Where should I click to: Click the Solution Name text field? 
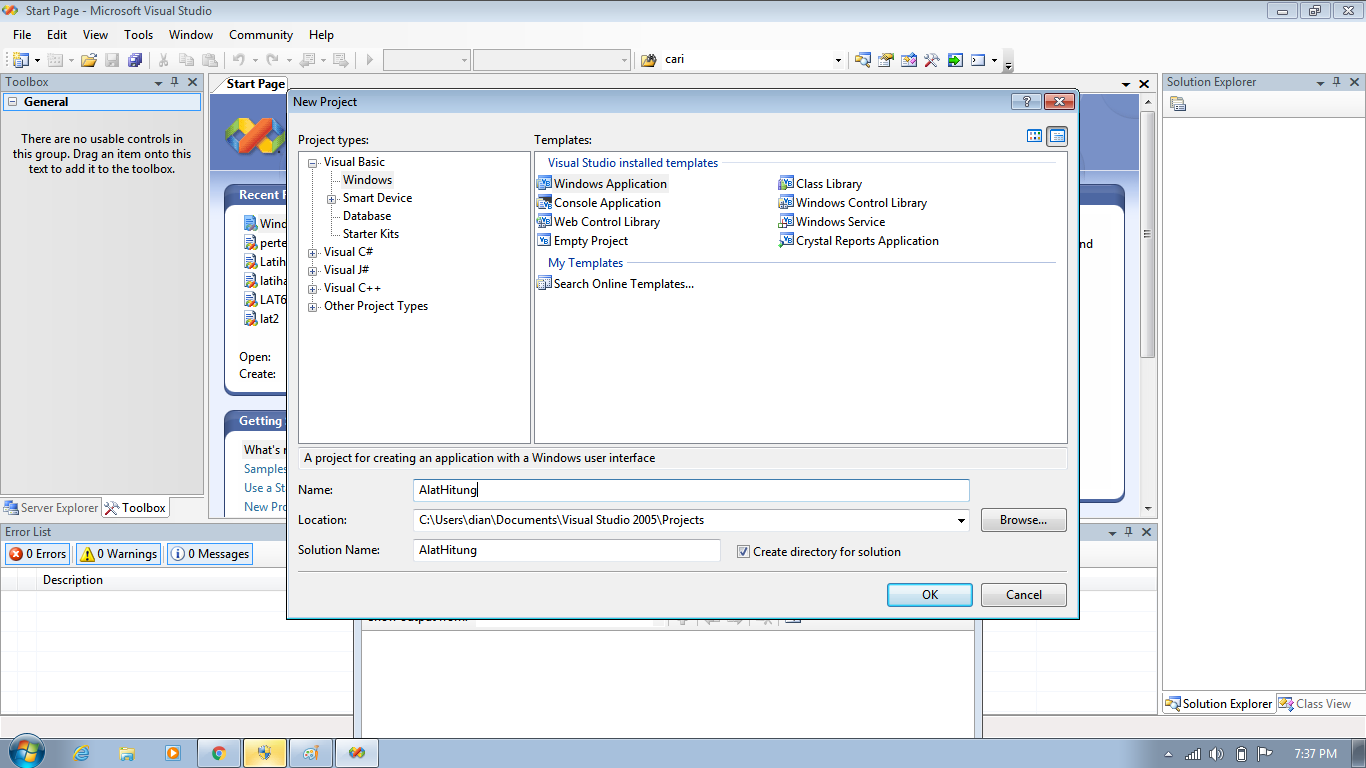567,550
